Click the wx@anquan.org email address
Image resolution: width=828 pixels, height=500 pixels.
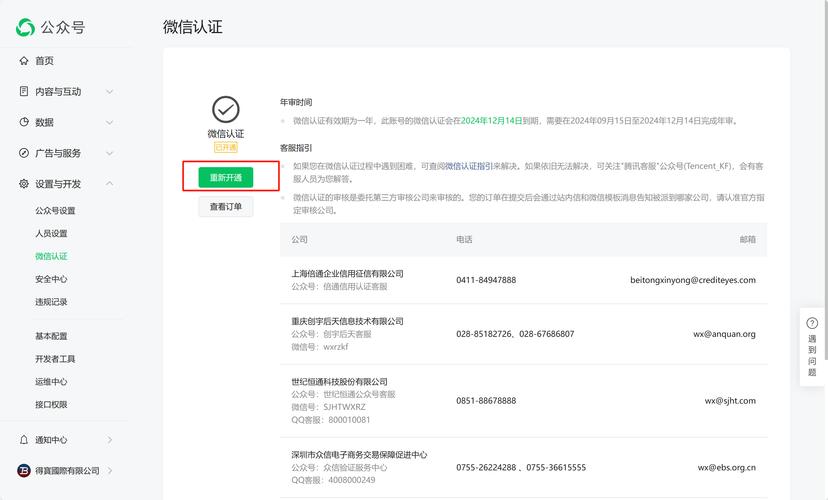(724, 334)
